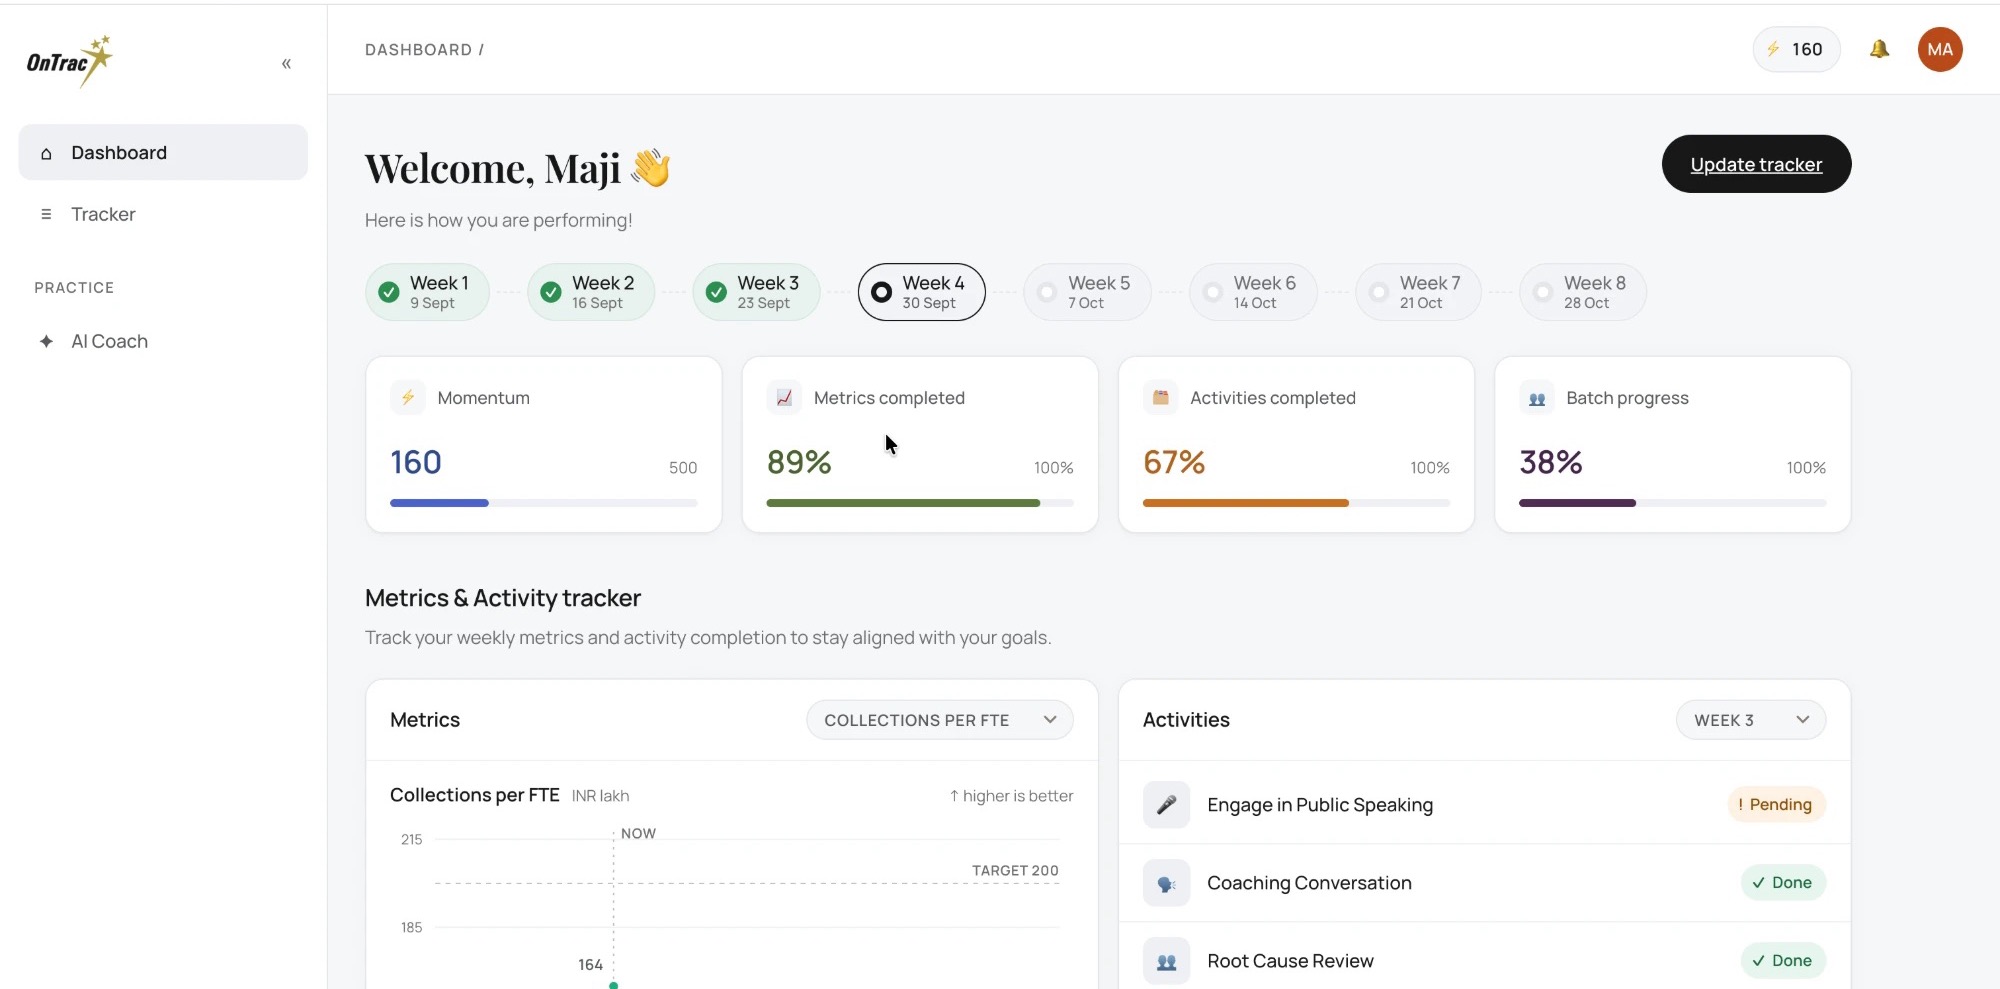
Task: Select Week 8 (28 Oct) step
Action: pos(1583,292)
